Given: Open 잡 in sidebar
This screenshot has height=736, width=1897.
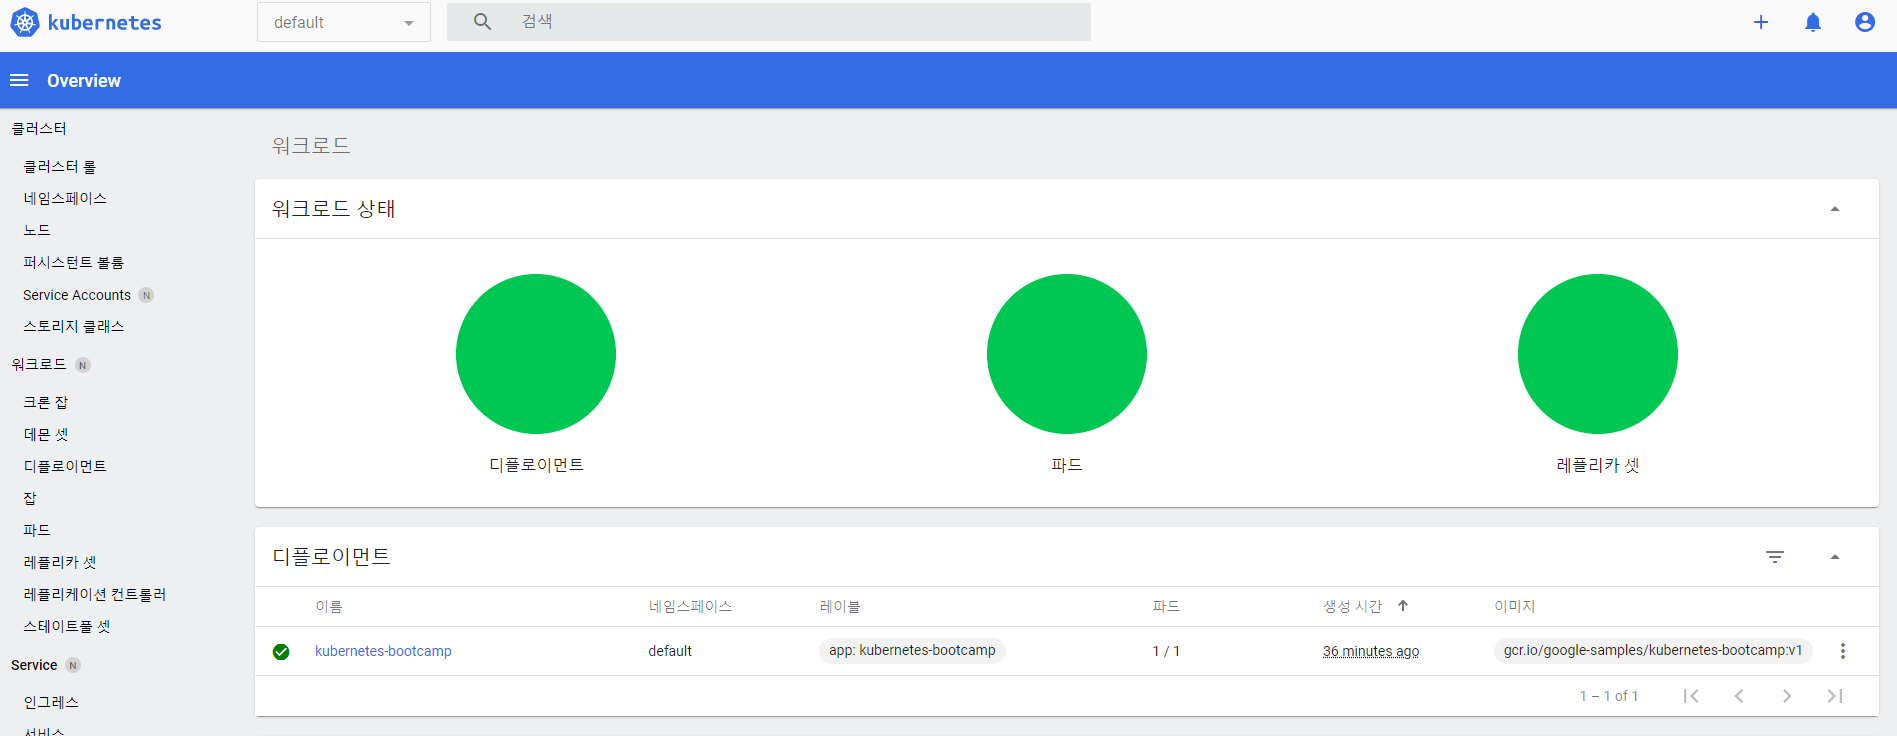Looking at the screenshot, I should coord(30,498).
